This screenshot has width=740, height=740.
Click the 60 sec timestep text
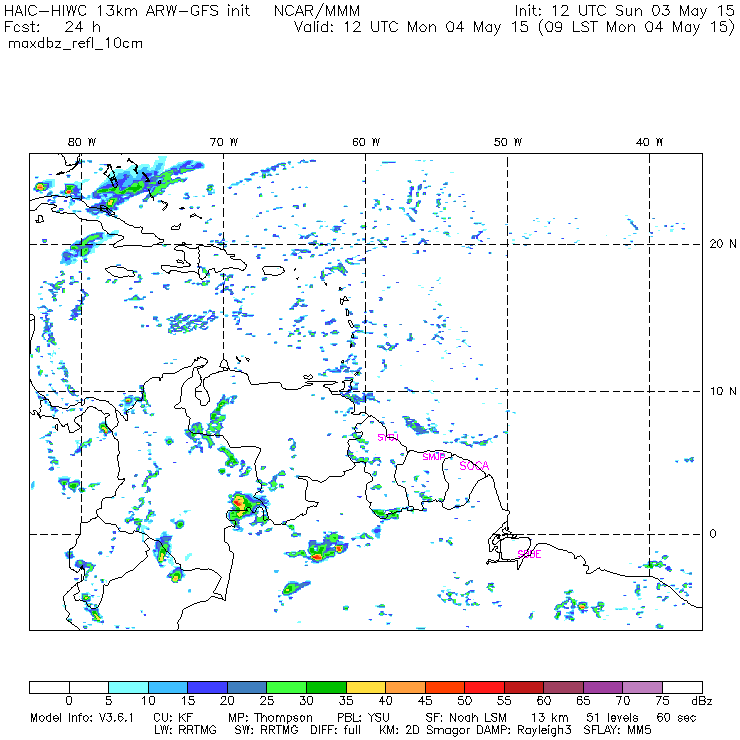click(x=676, y=718)
